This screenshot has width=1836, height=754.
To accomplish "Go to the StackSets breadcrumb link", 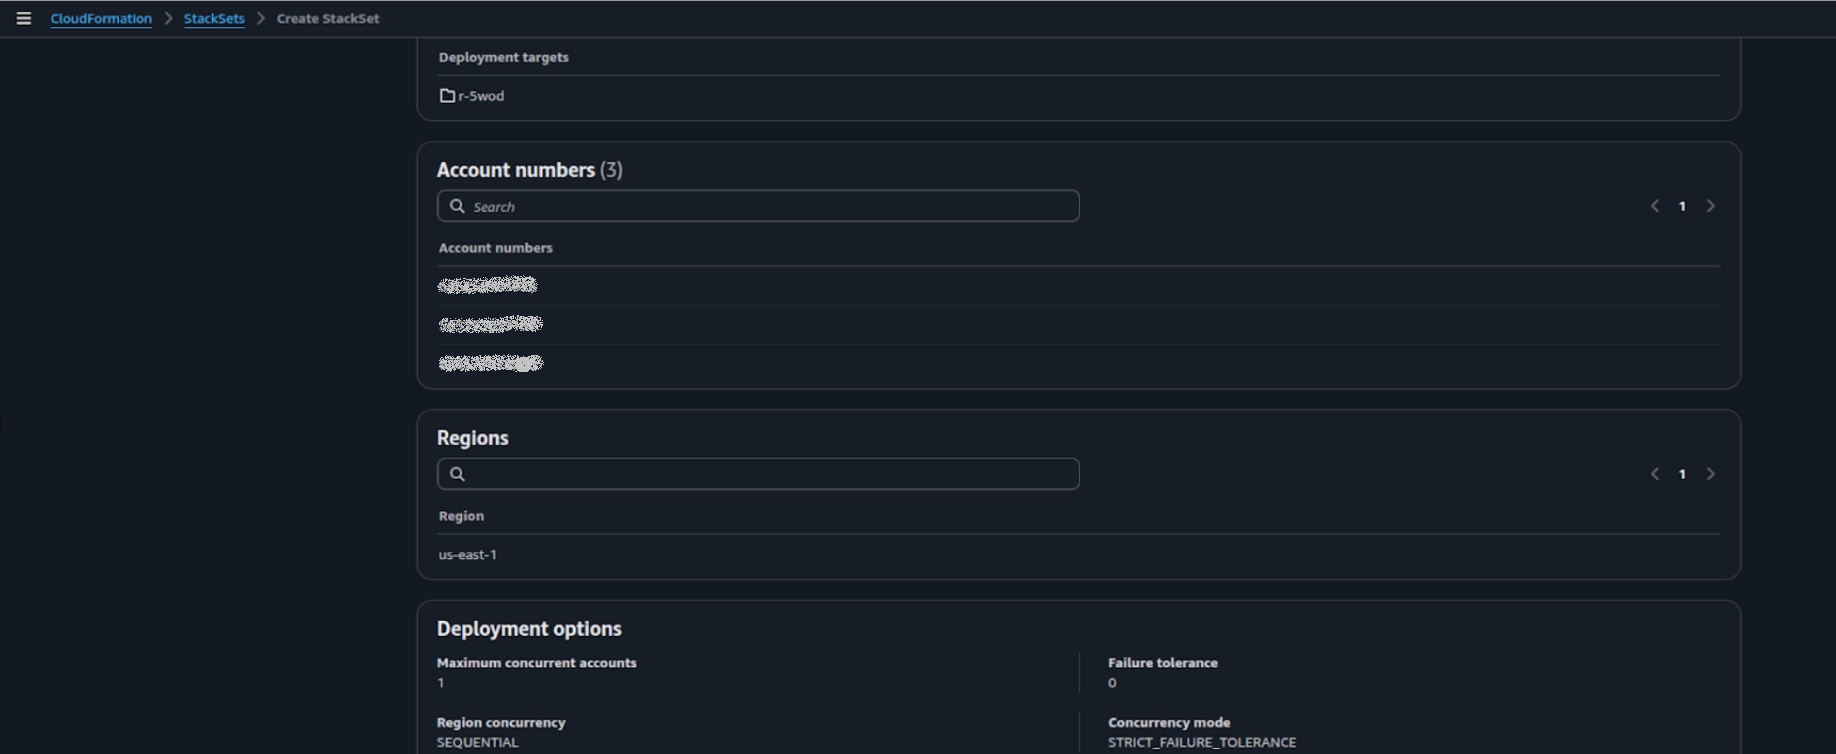I will pos(214,18).
